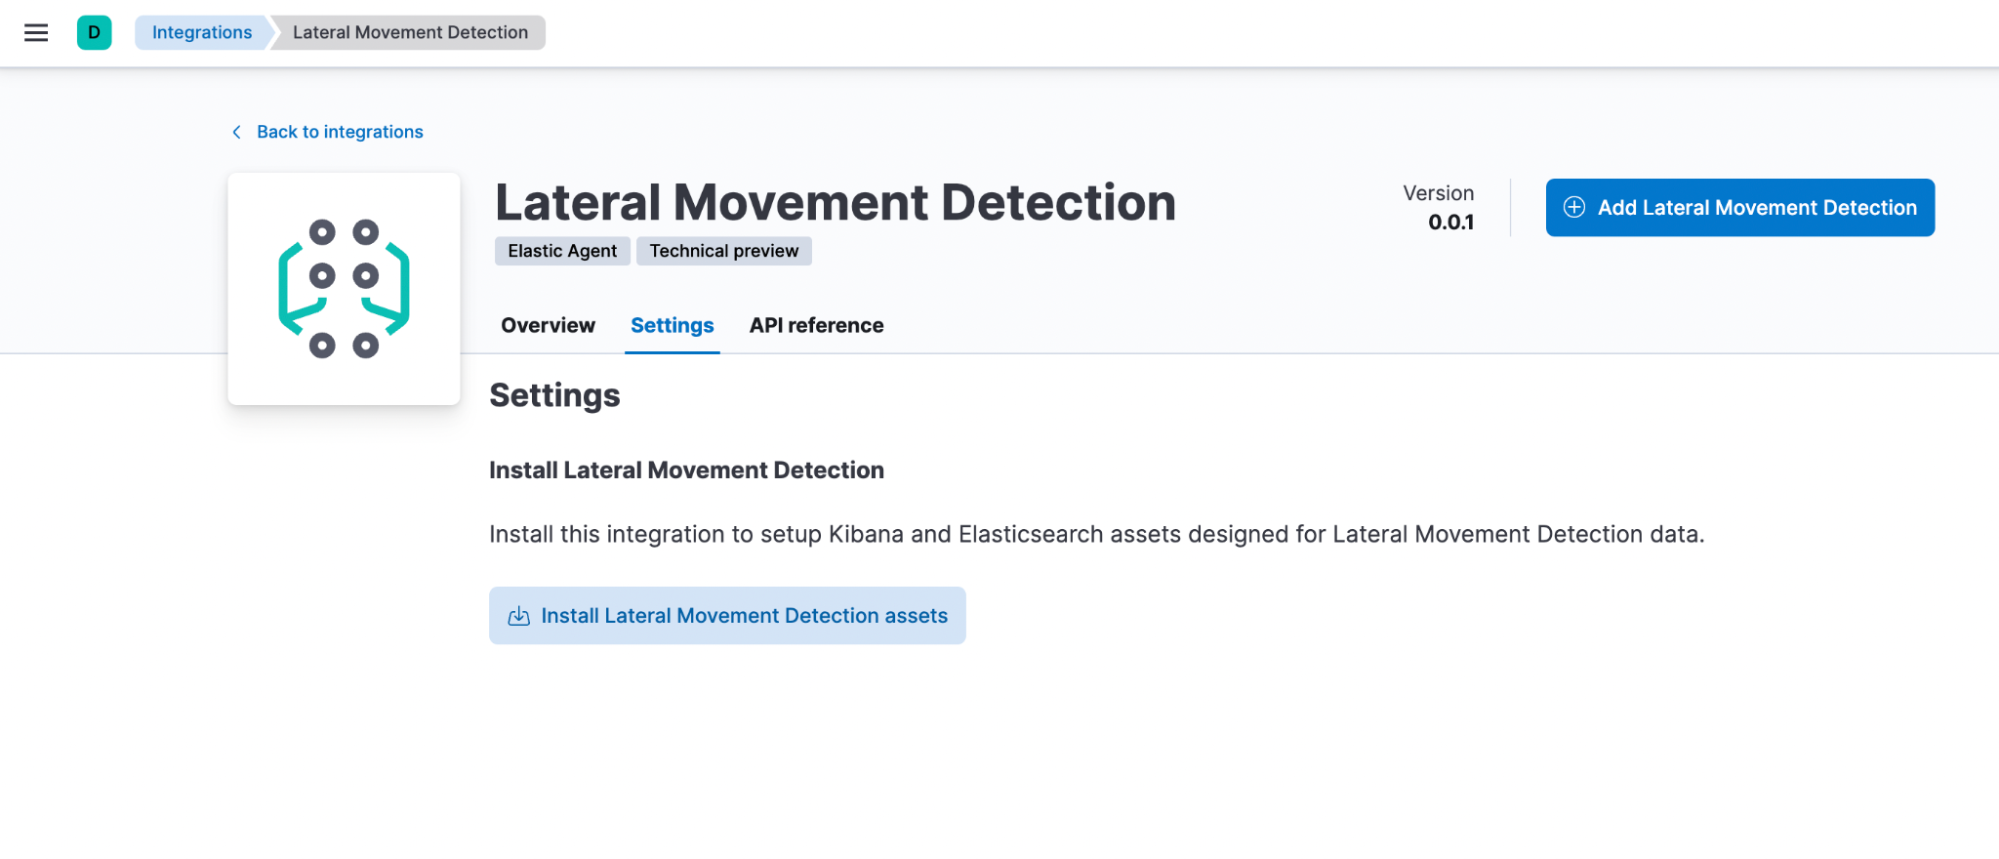Click the Elastic Agent badge

tap(562, 251)
